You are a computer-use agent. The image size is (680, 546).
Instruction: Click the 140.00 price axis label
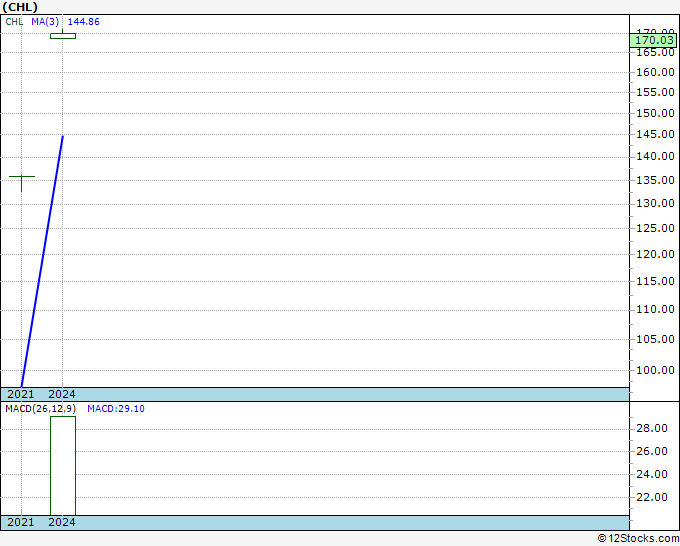(x=655, y=157)
